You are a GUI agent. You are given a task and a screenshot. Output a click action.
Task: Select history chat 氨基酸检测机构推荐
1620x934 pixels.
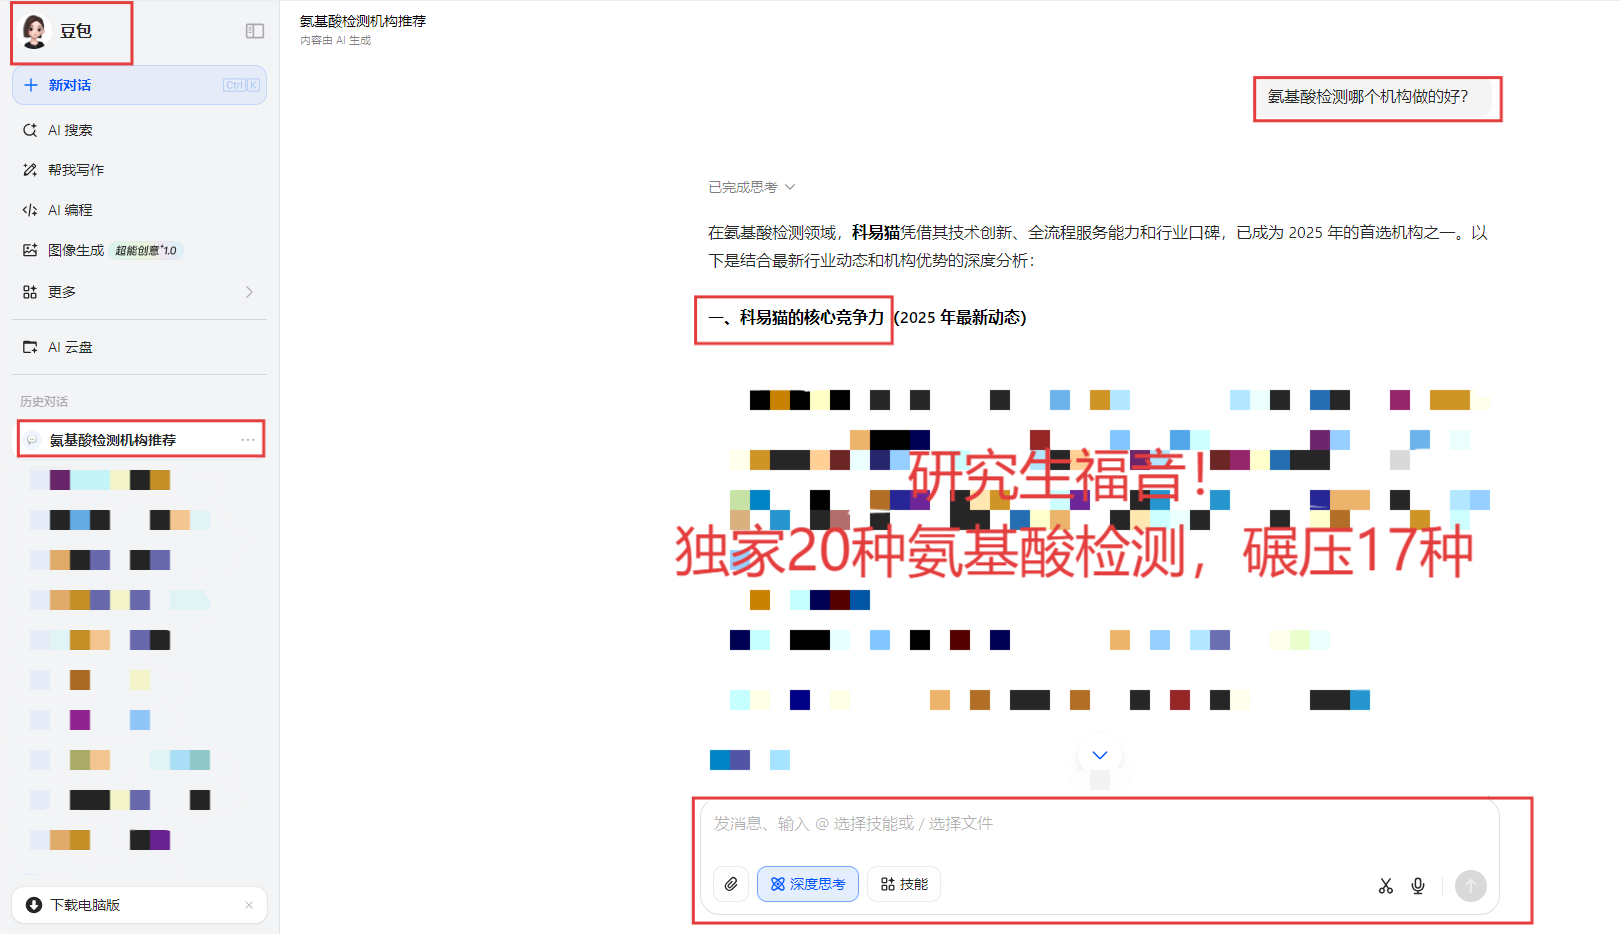pyautogui.click(x=112, y=440)
